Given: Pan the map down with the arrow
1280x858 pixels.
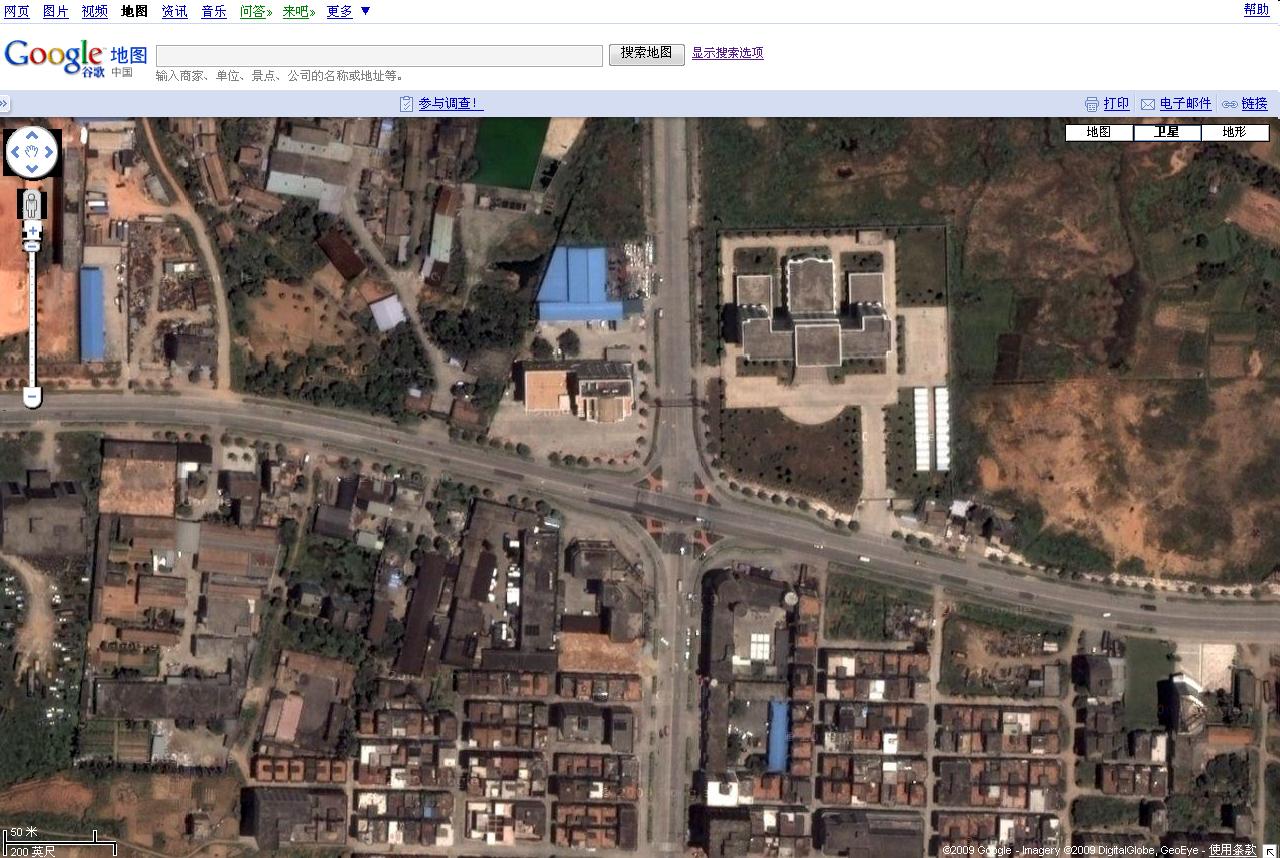Looking at the screenshot, I should (x=32, y=169).
